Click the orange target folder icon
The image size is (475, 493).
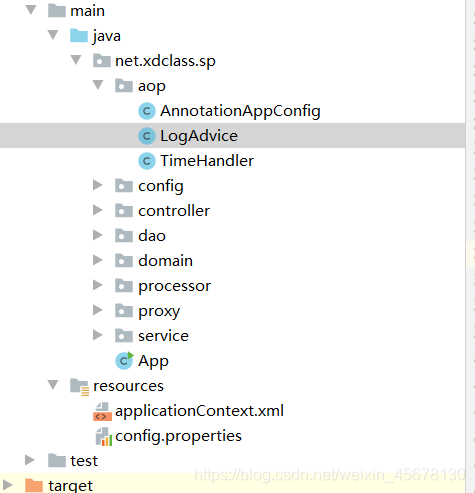pyautogui.click(x=34, y=486)
